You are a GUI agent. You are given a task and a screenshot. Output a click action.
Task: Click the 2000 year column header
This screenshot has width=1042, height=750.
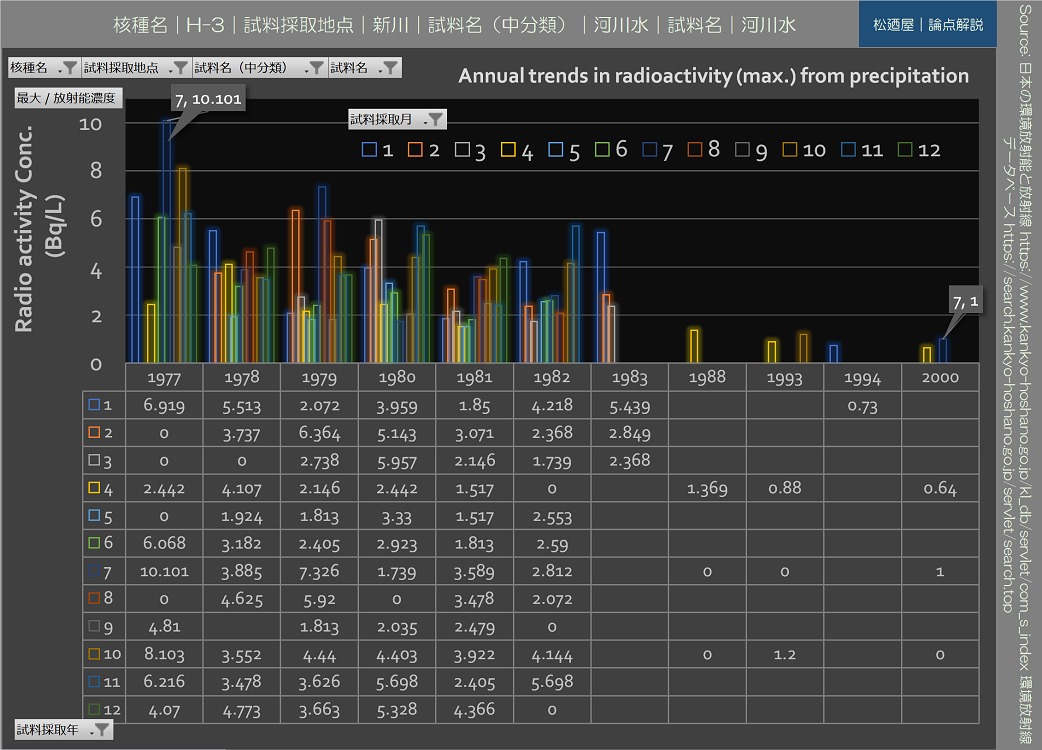click(x=940, y=378)
